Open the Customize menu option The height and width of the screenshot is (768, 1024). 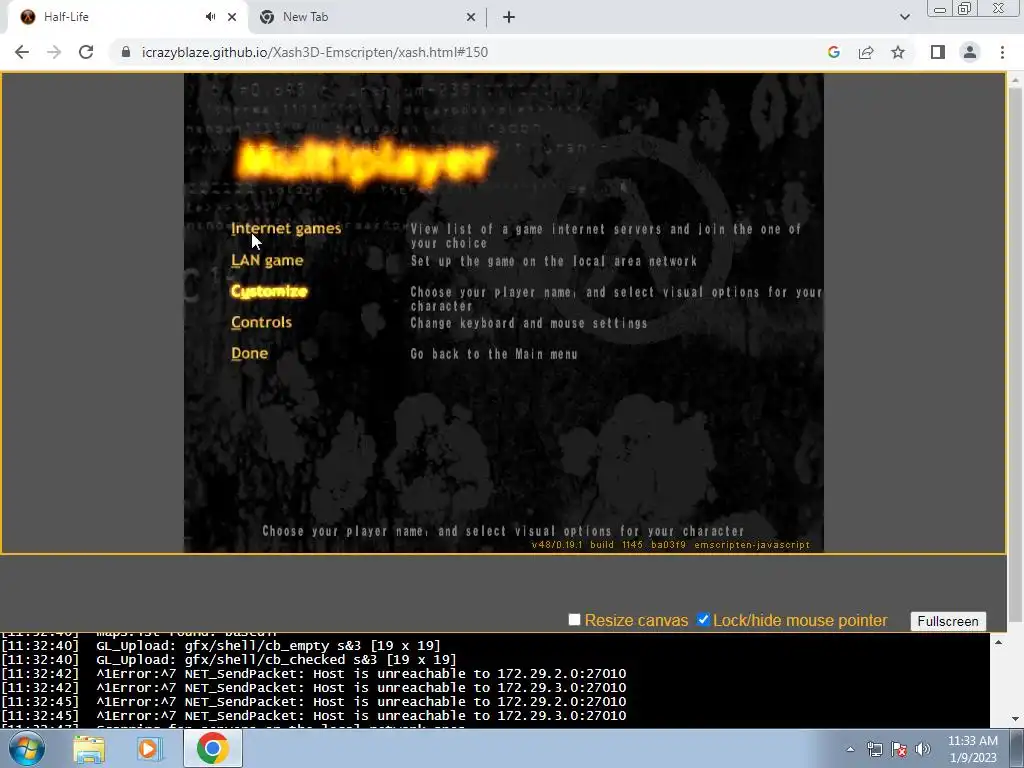[x=269, y=291]
